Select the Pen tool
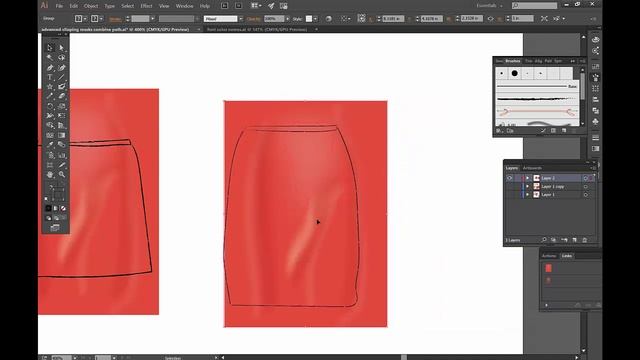 tap(50, 67)
